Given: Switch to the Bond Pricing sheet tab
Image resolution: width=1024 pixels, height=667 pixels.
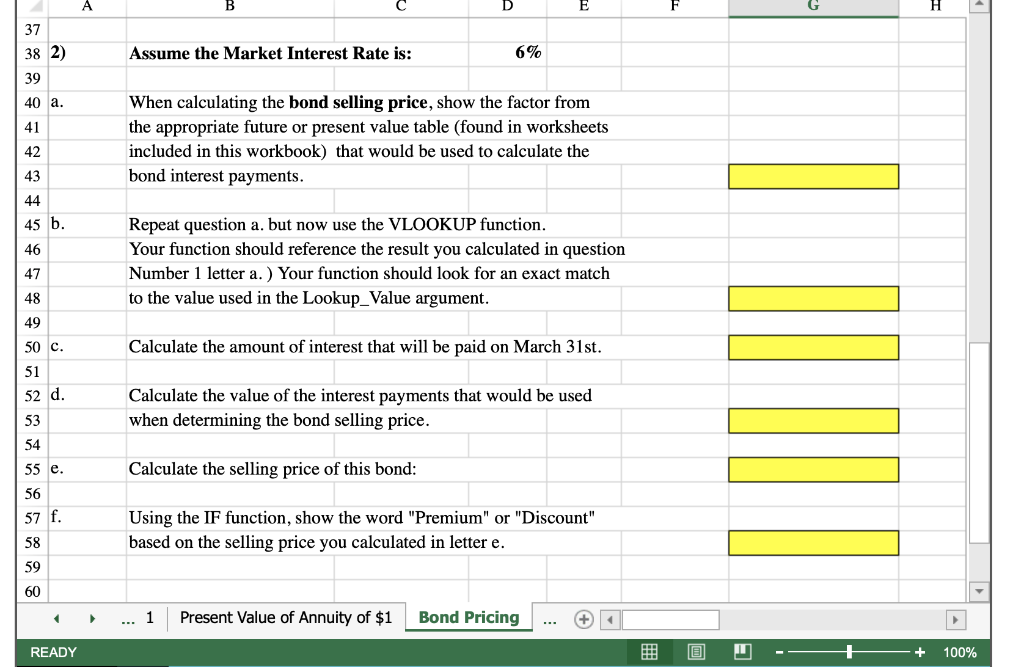Looking at the screenshot, I should (468, 618).
